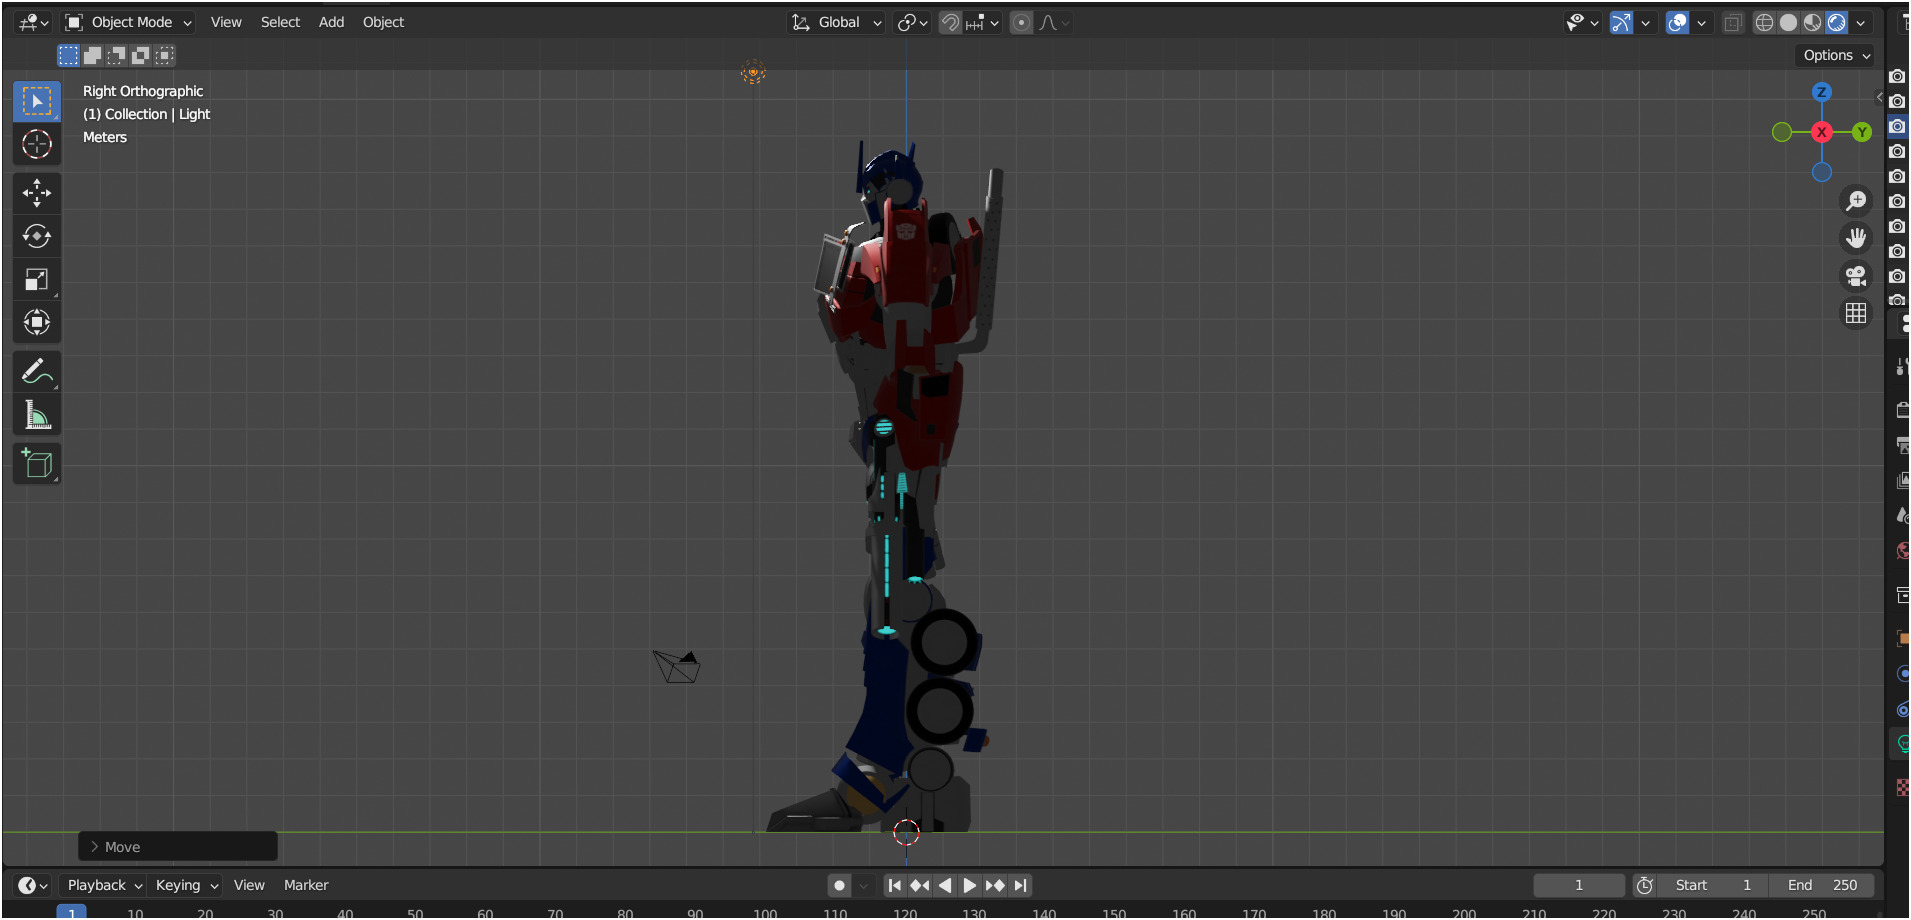Click the Pan view hand button

pos(1856,238)
